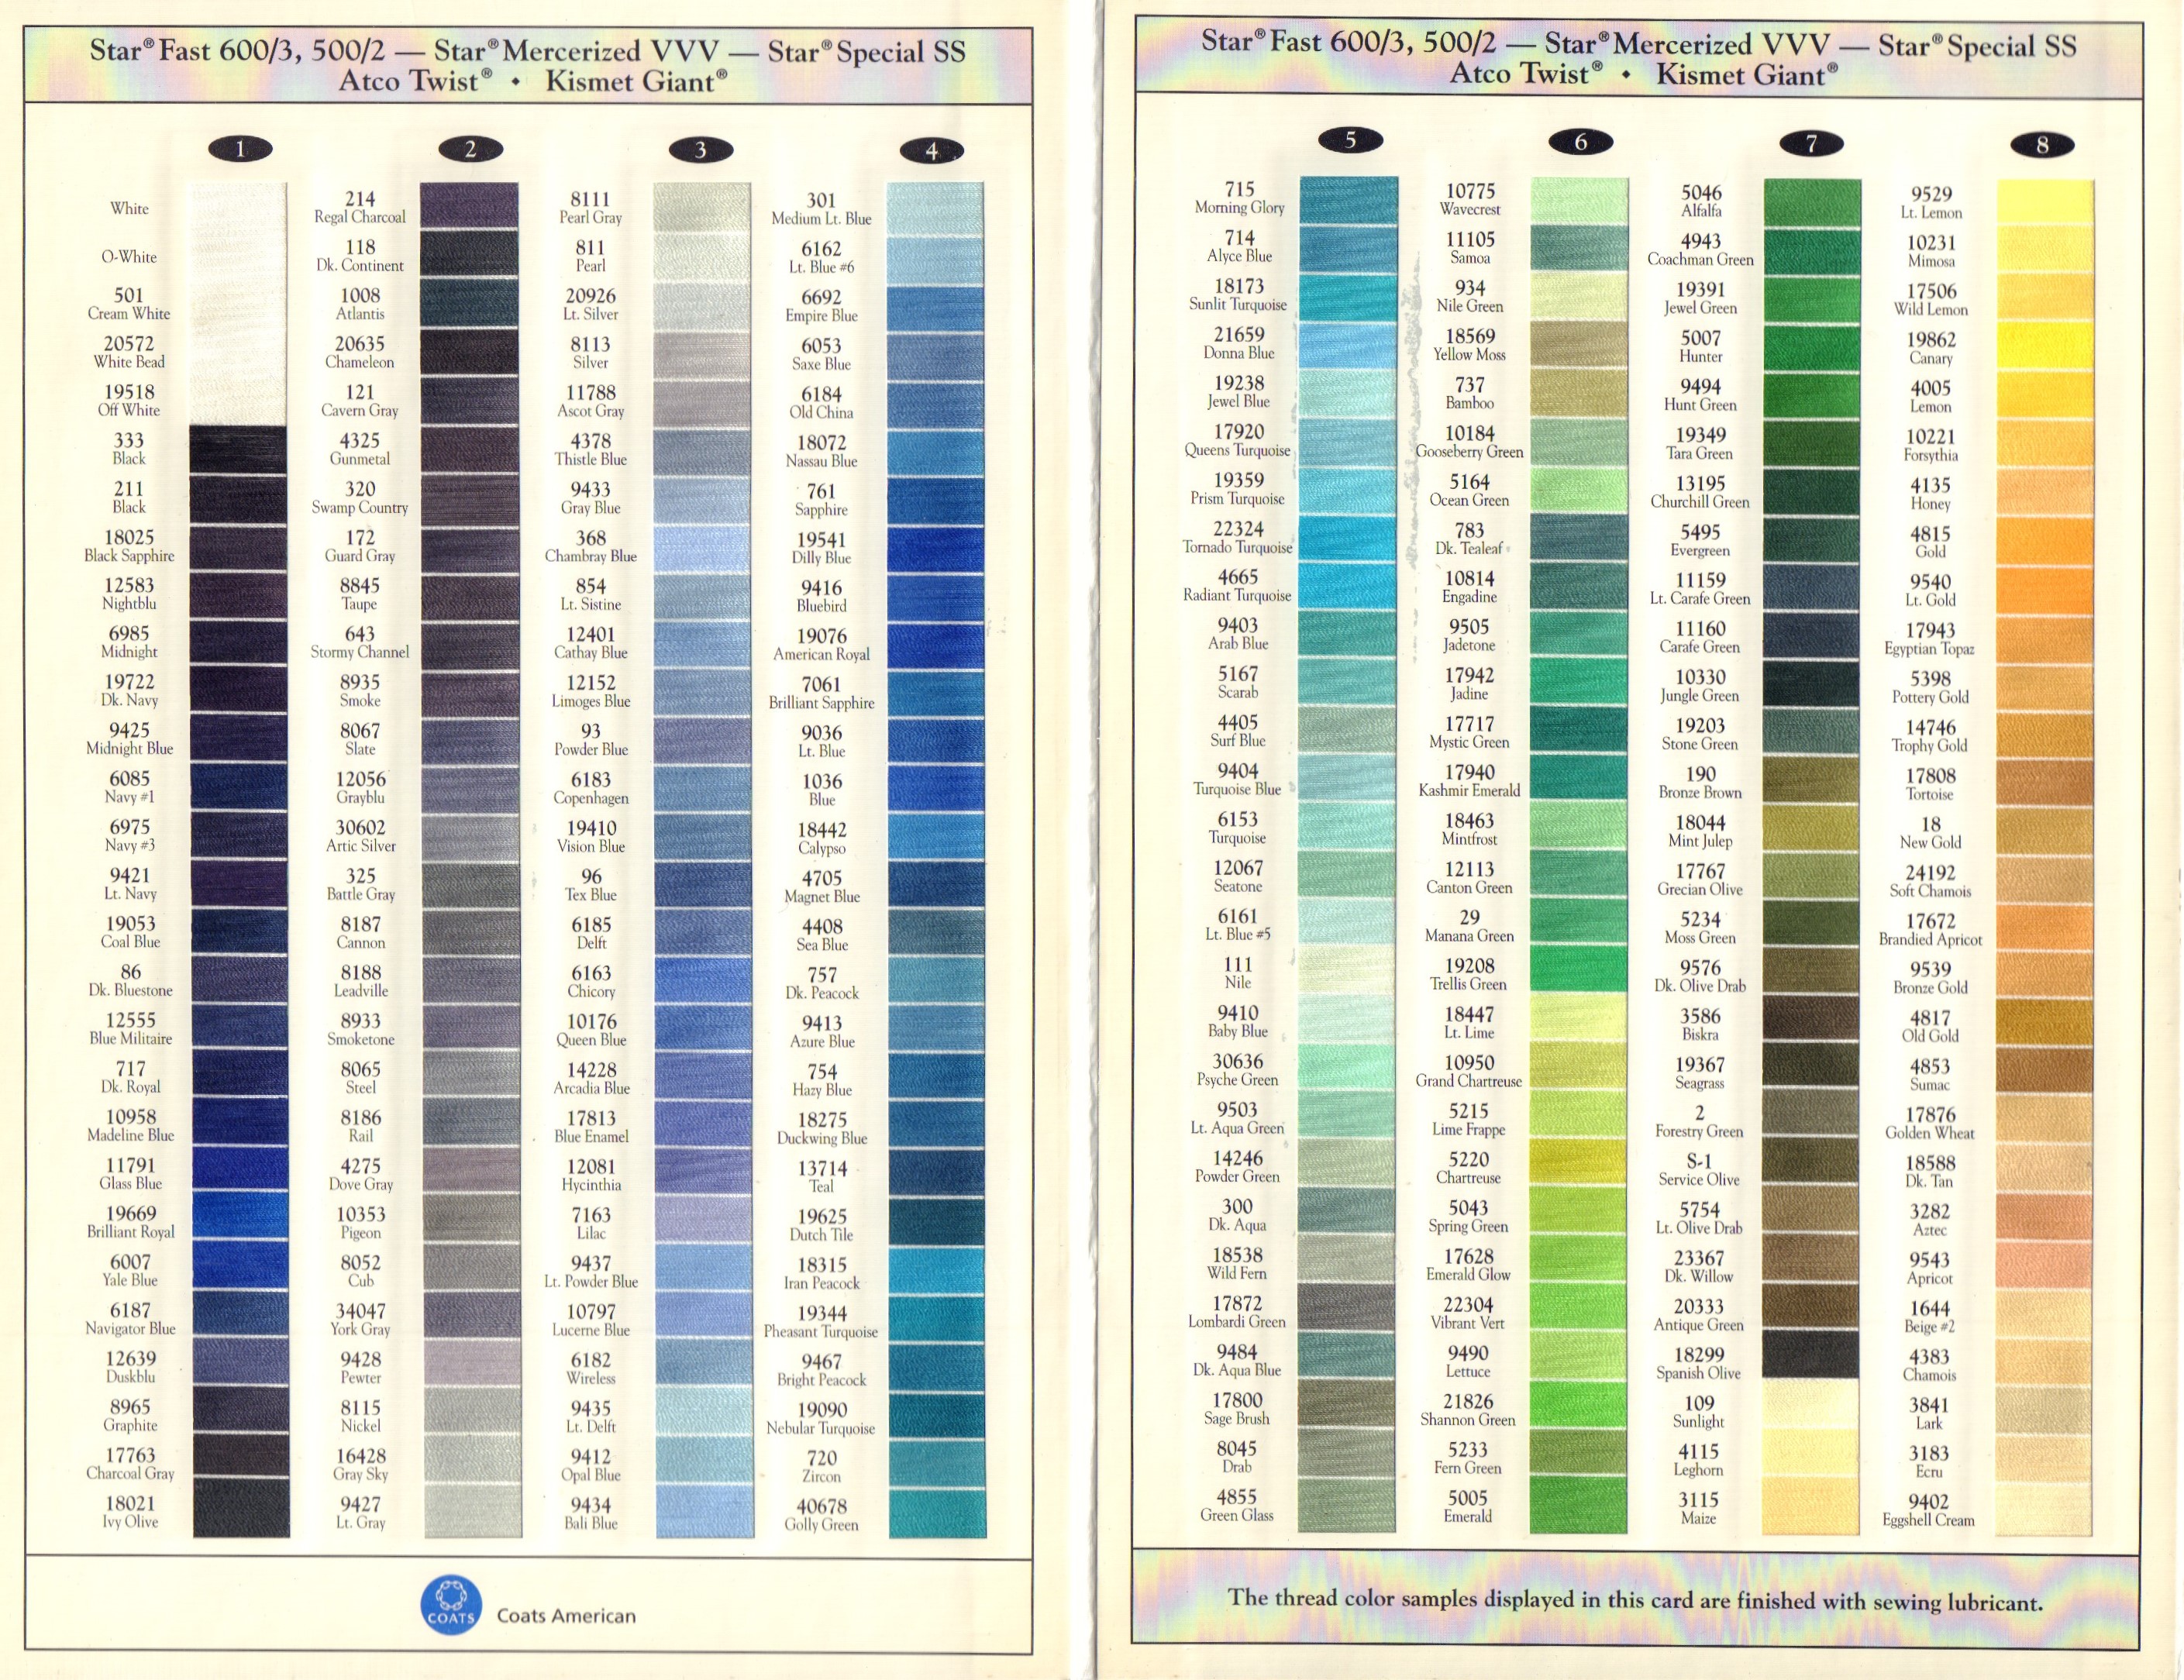Click the column 5 number badge
The image size is (2184, 1680).
click(x=1350, y=141)
